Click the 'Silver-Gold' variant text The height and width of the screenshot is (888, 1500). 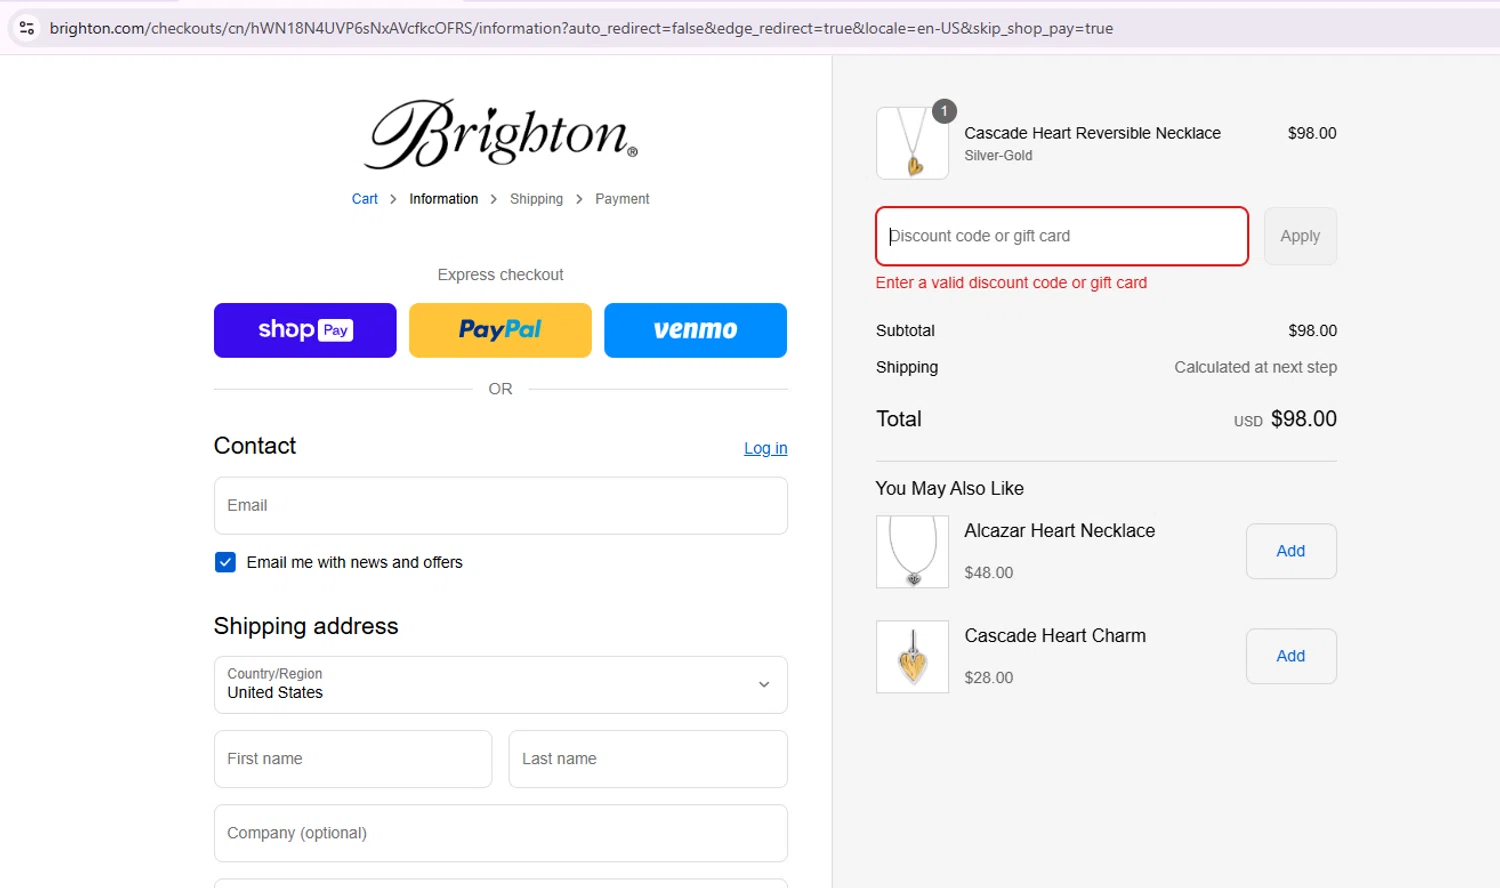pos(998,155)
